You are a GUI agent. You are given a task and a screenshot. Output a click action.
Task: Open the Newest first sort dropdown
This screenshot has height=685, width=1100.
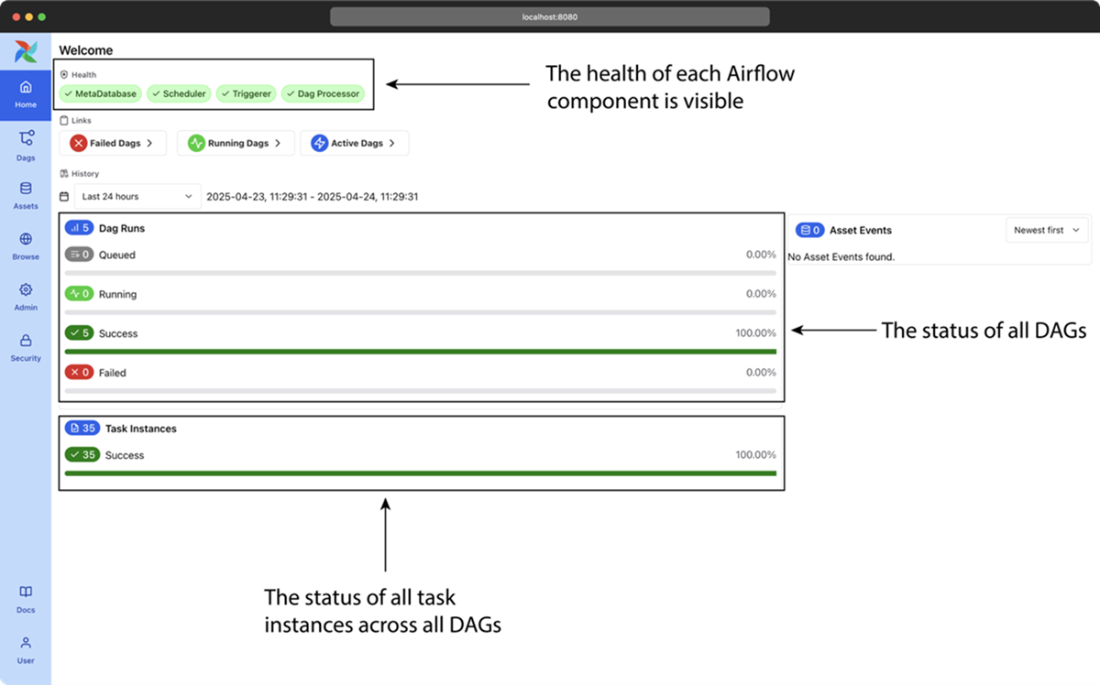click(x=1046, y=230)
